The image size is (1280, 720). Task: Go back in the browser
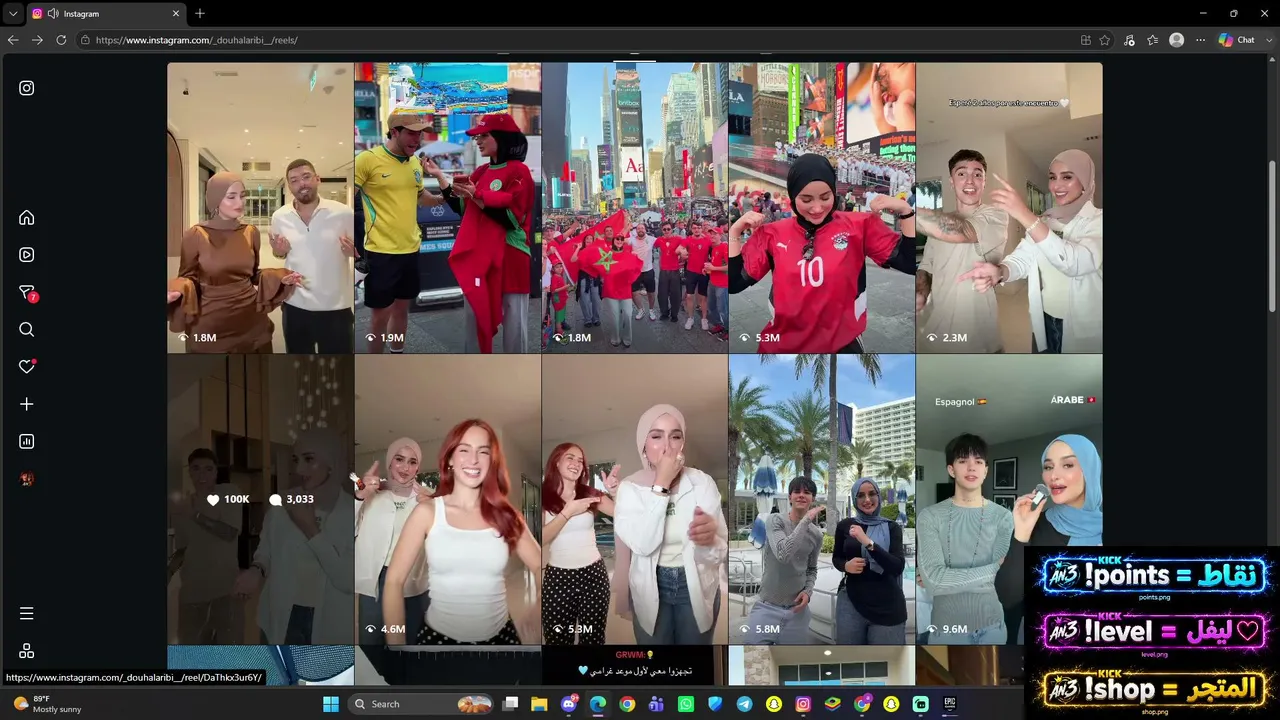(13, 40)
